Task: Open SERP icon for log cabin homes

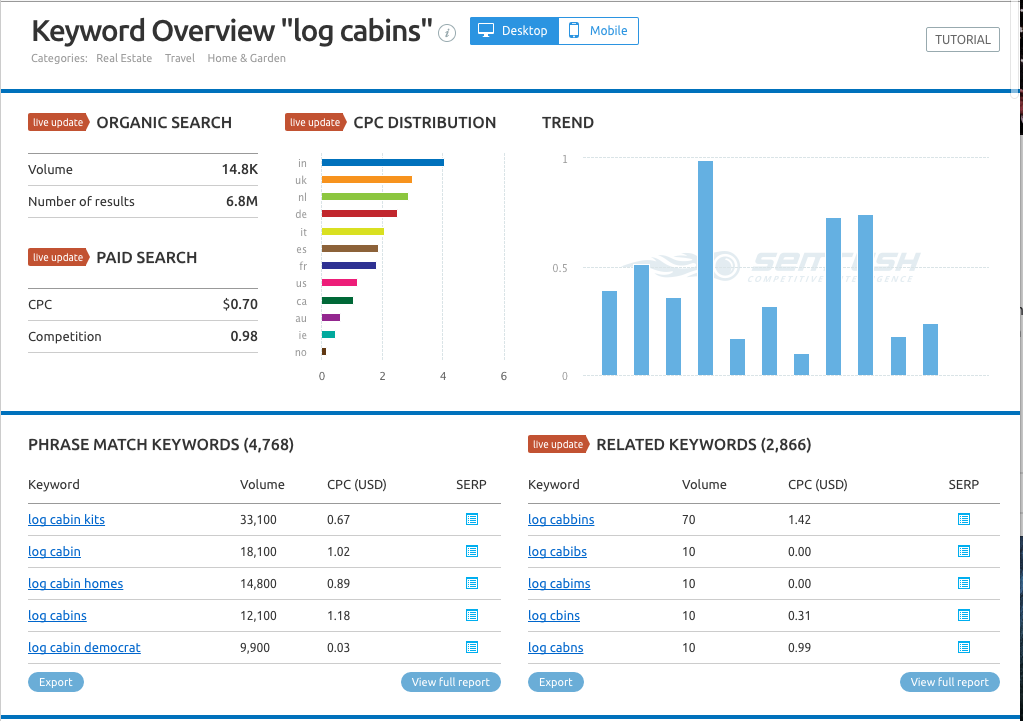Action: point(472,583)
